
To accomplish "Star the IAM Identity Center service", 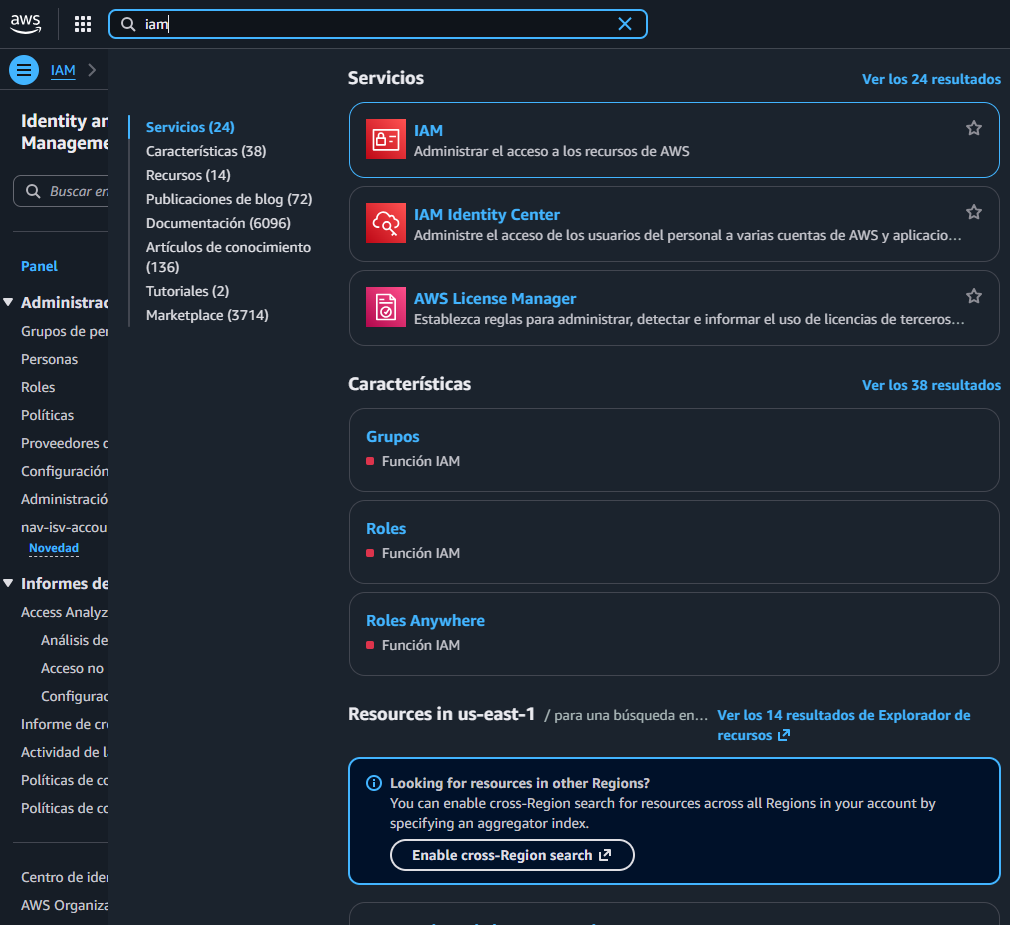I will (973, 212).
